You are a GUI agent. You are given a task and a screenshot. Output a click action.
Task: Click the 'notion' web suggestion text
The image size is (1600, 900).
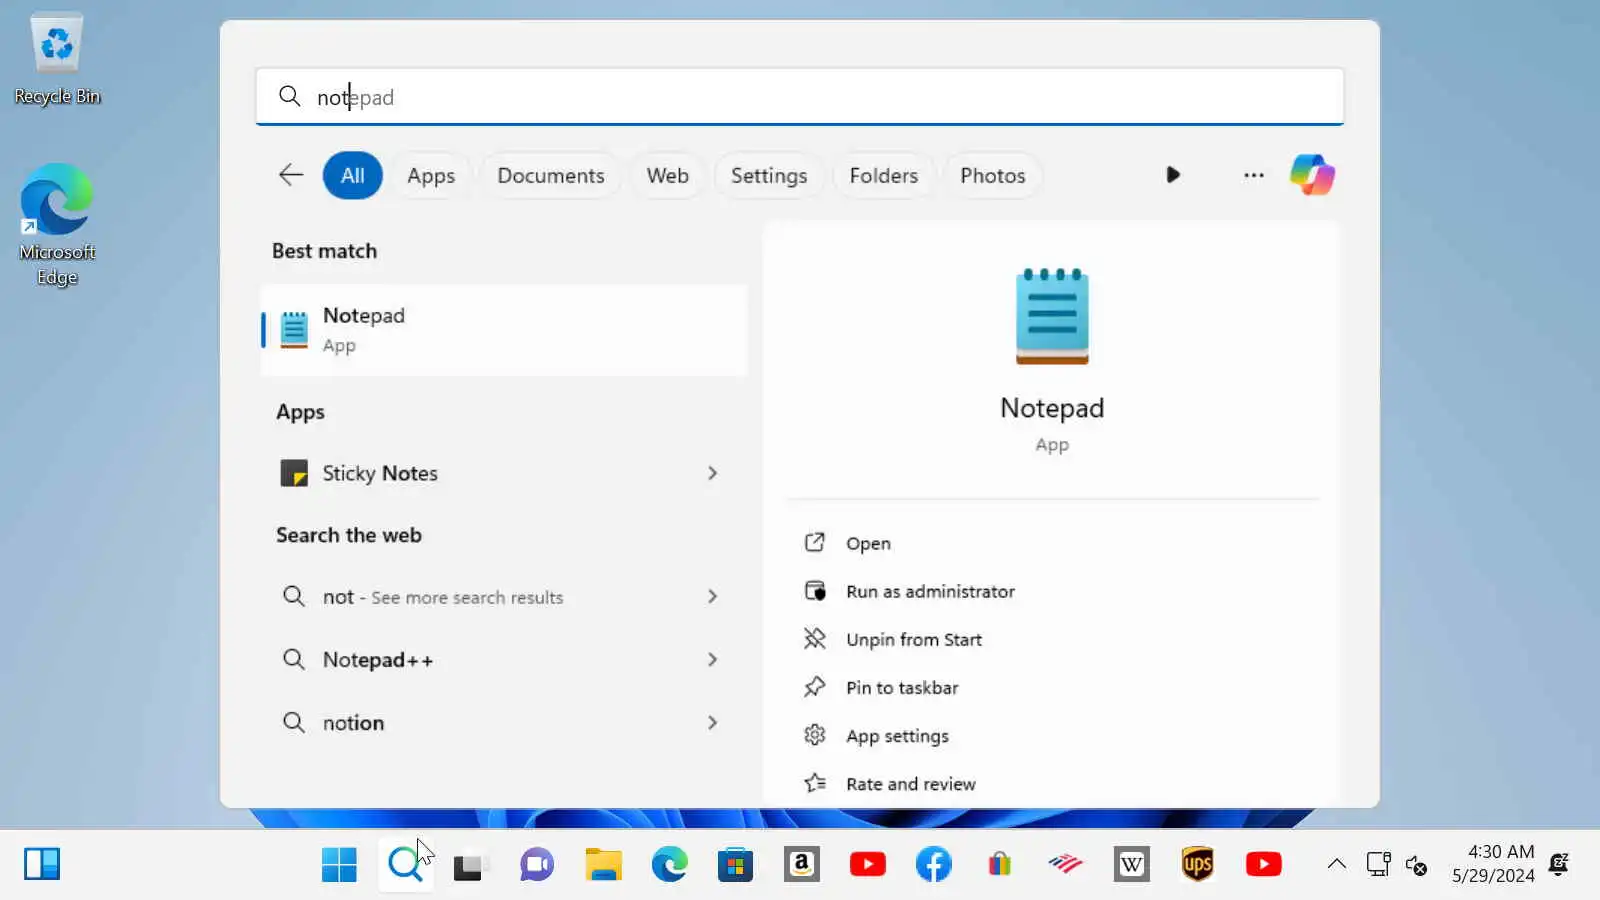point(353,723)
